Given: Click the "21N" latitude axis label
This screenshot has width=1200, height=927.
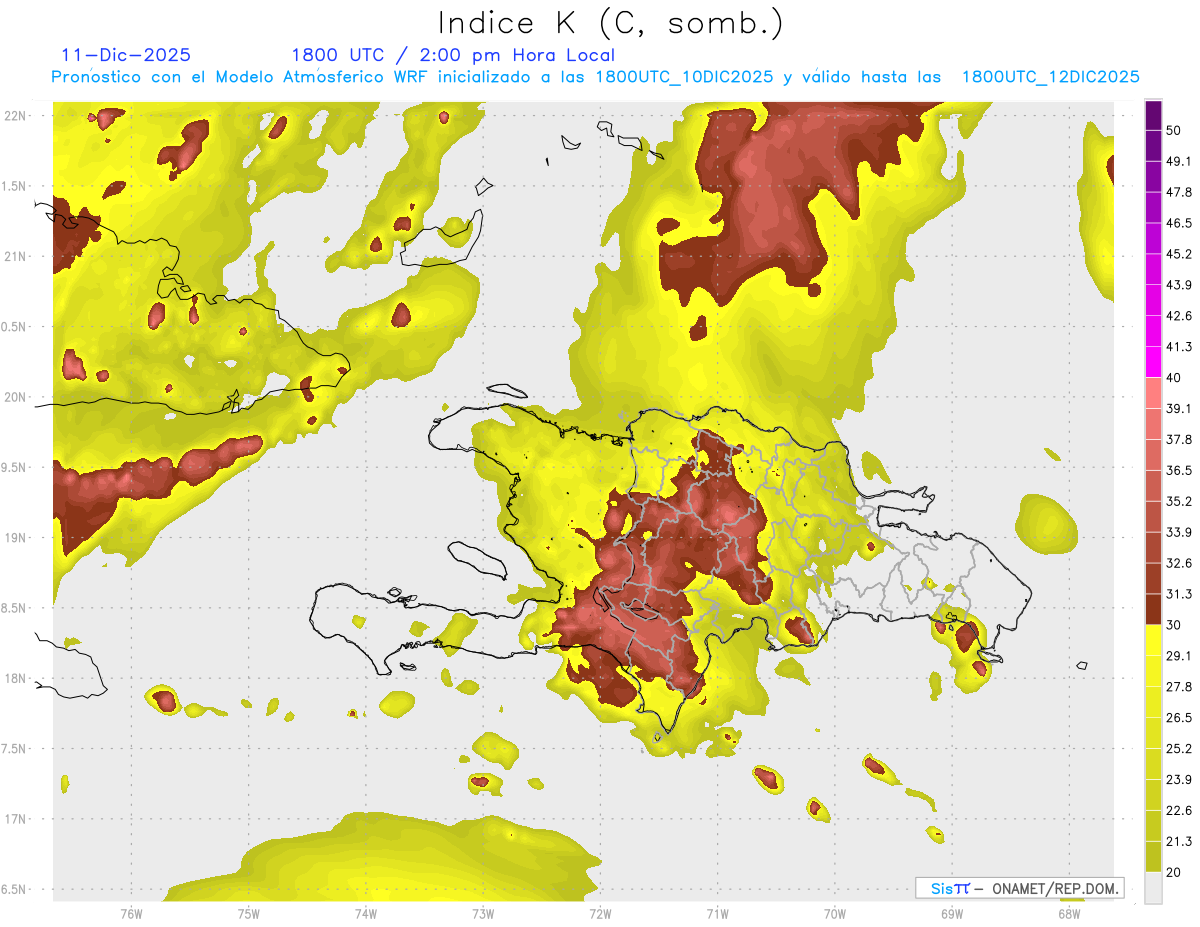Looking at the screenshot, I should point(15,256).
